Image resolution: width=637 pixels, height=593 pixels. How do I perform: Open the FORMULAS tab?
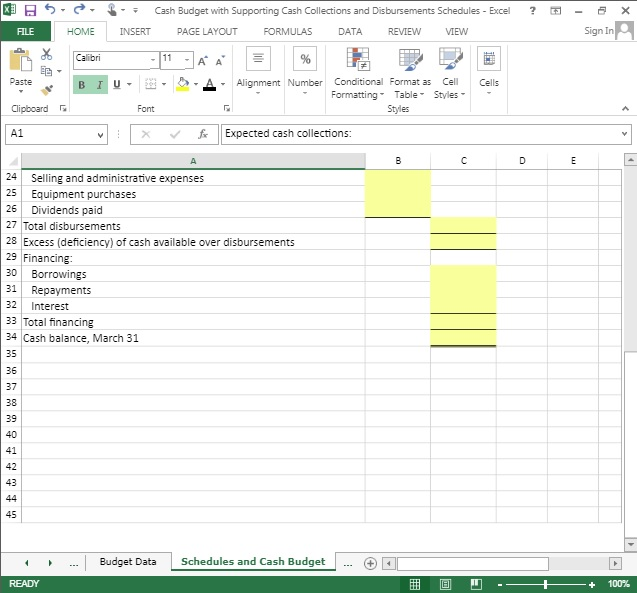288,32
